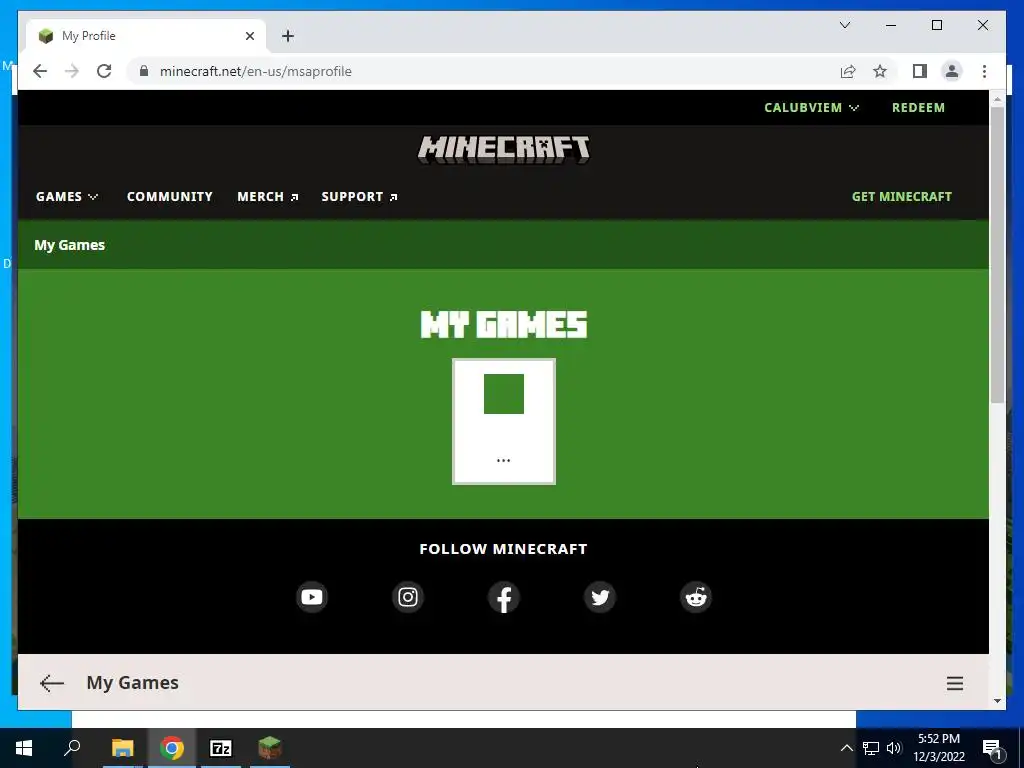Viewport: 1024px width, 768px height.
Task: Open Chrome profile avatar
Action: pos(952,71)
